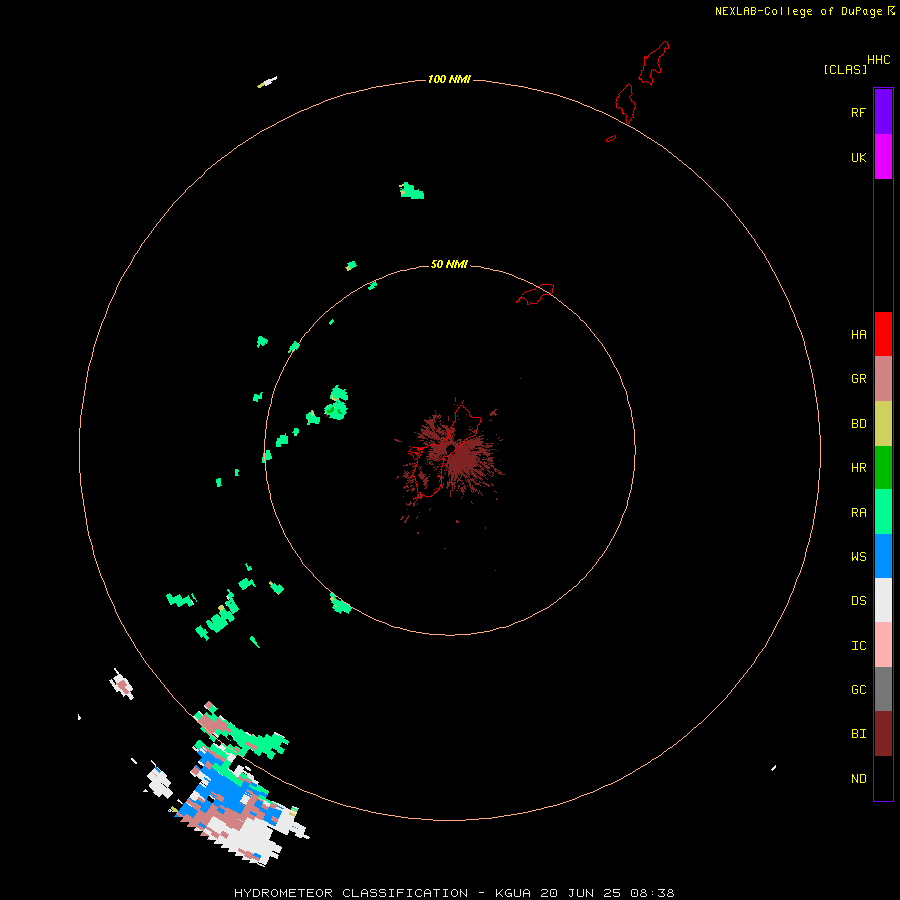The height and width of the screenshot is (900, 900).
Task: Click the BI brown legend swatch
Action: 883,733
